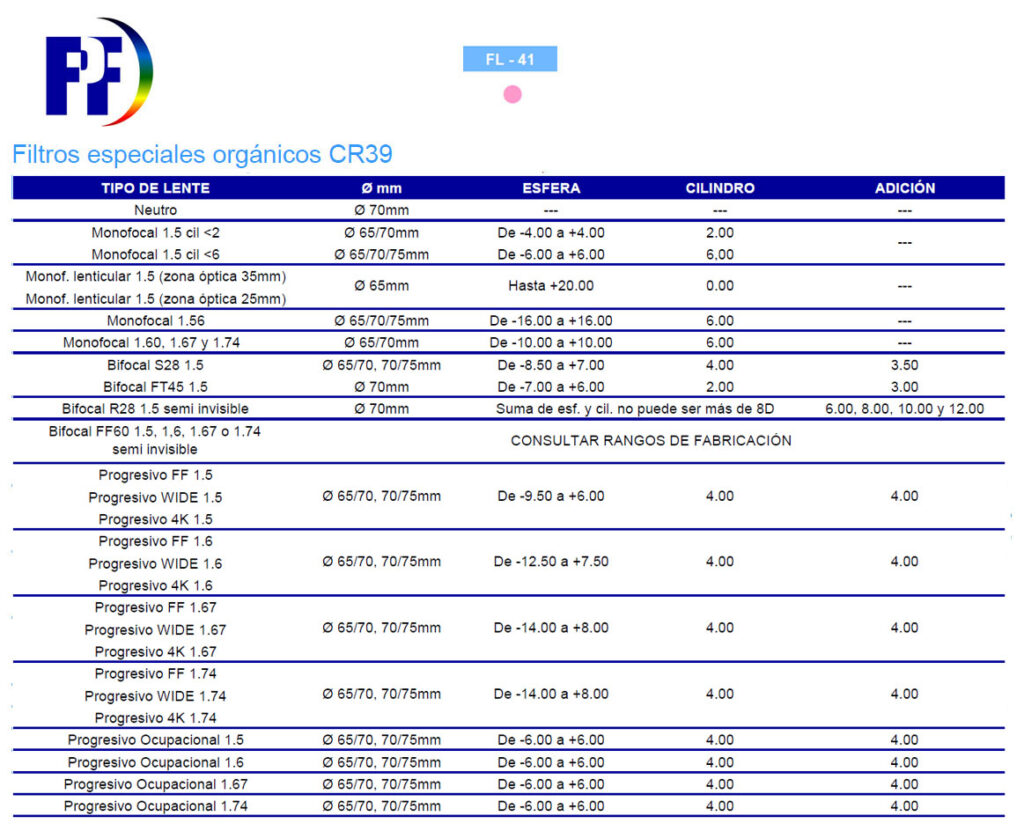
Task: Click 'CONSULTAR RANGOS DE FABRICACIÓN' text
Action: [x=650, y=440]
